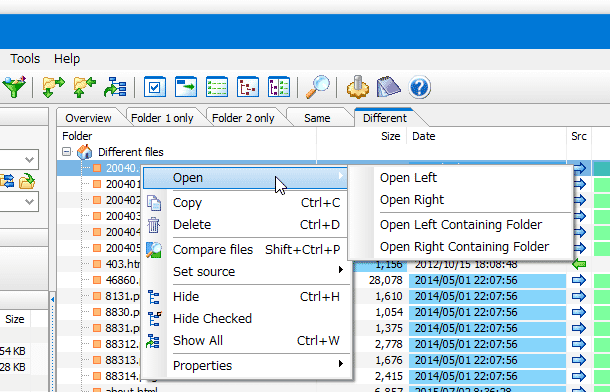Image resolution: width=610 pixels, height=392 pixels.
Task: Select the 46860 file row
Action: [x=122, y=280]
